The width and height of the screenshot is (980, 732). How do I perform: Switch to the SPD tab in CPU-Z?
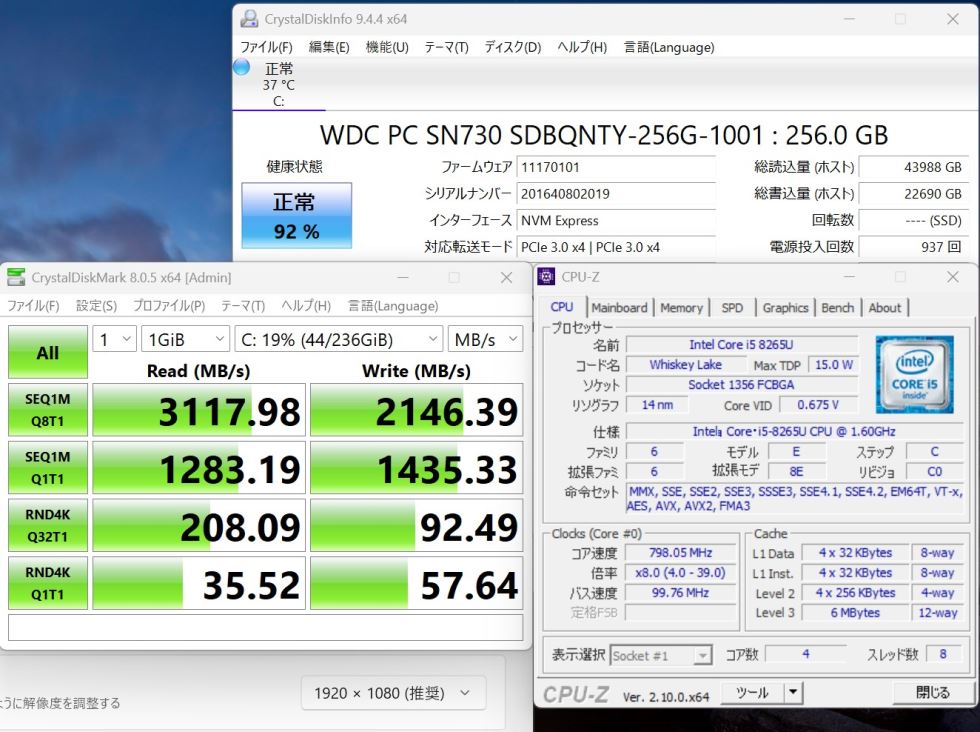point(732,308)
